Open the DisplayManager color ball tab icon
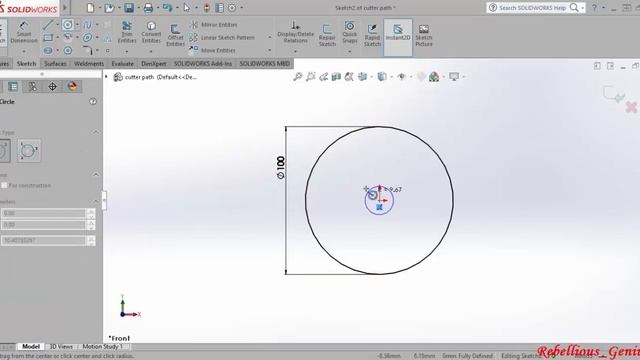 [72, 86]
